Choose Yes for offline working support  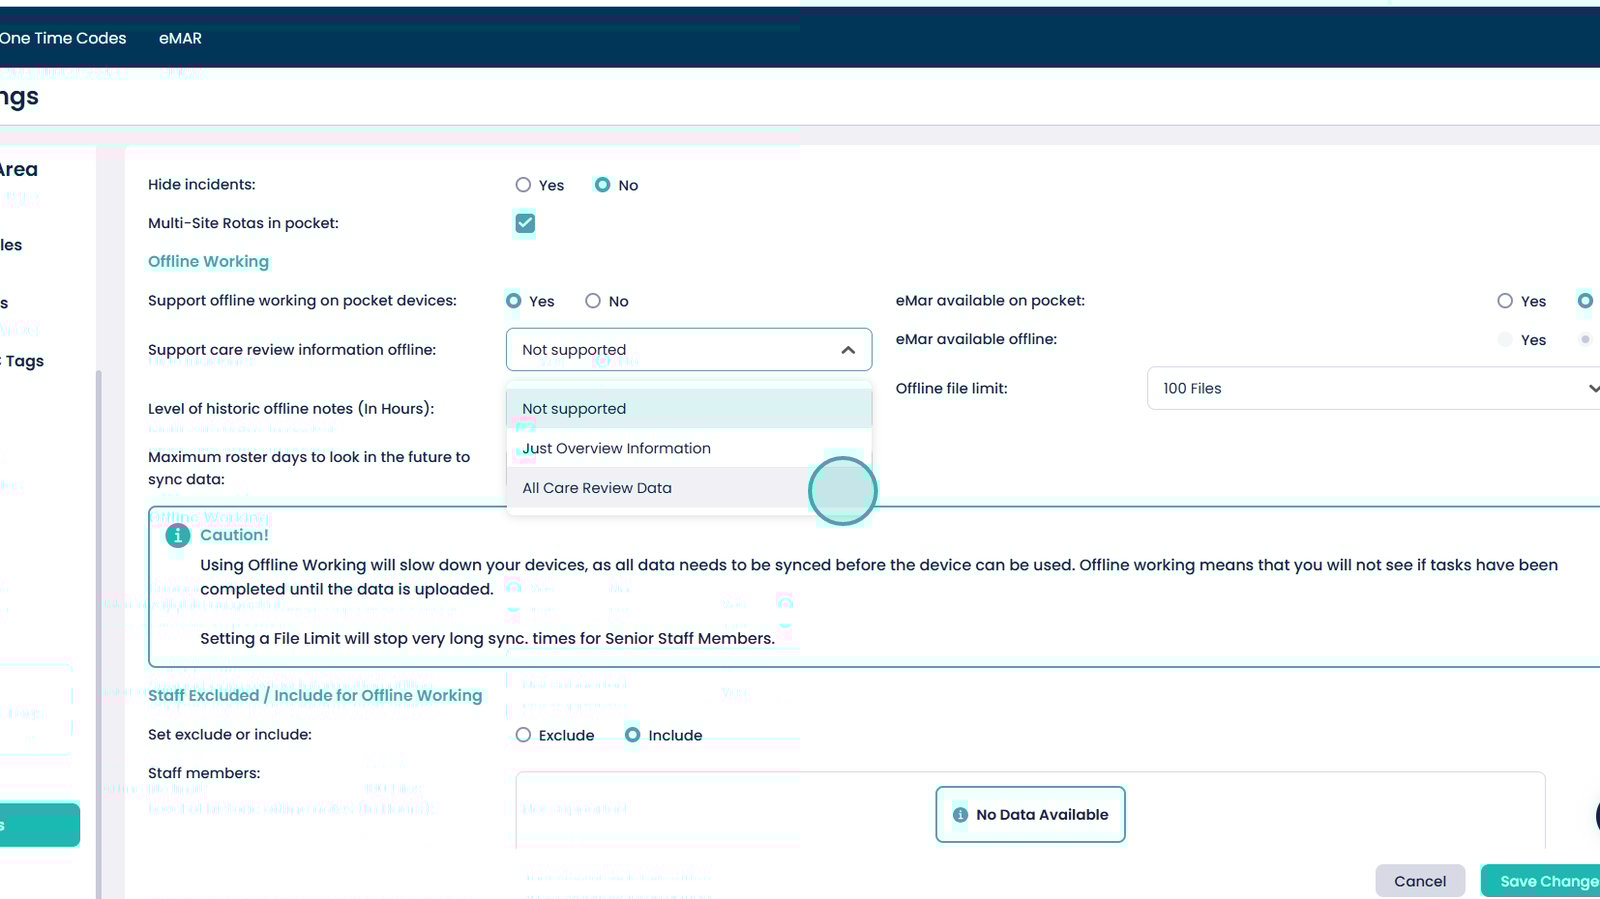513,301
